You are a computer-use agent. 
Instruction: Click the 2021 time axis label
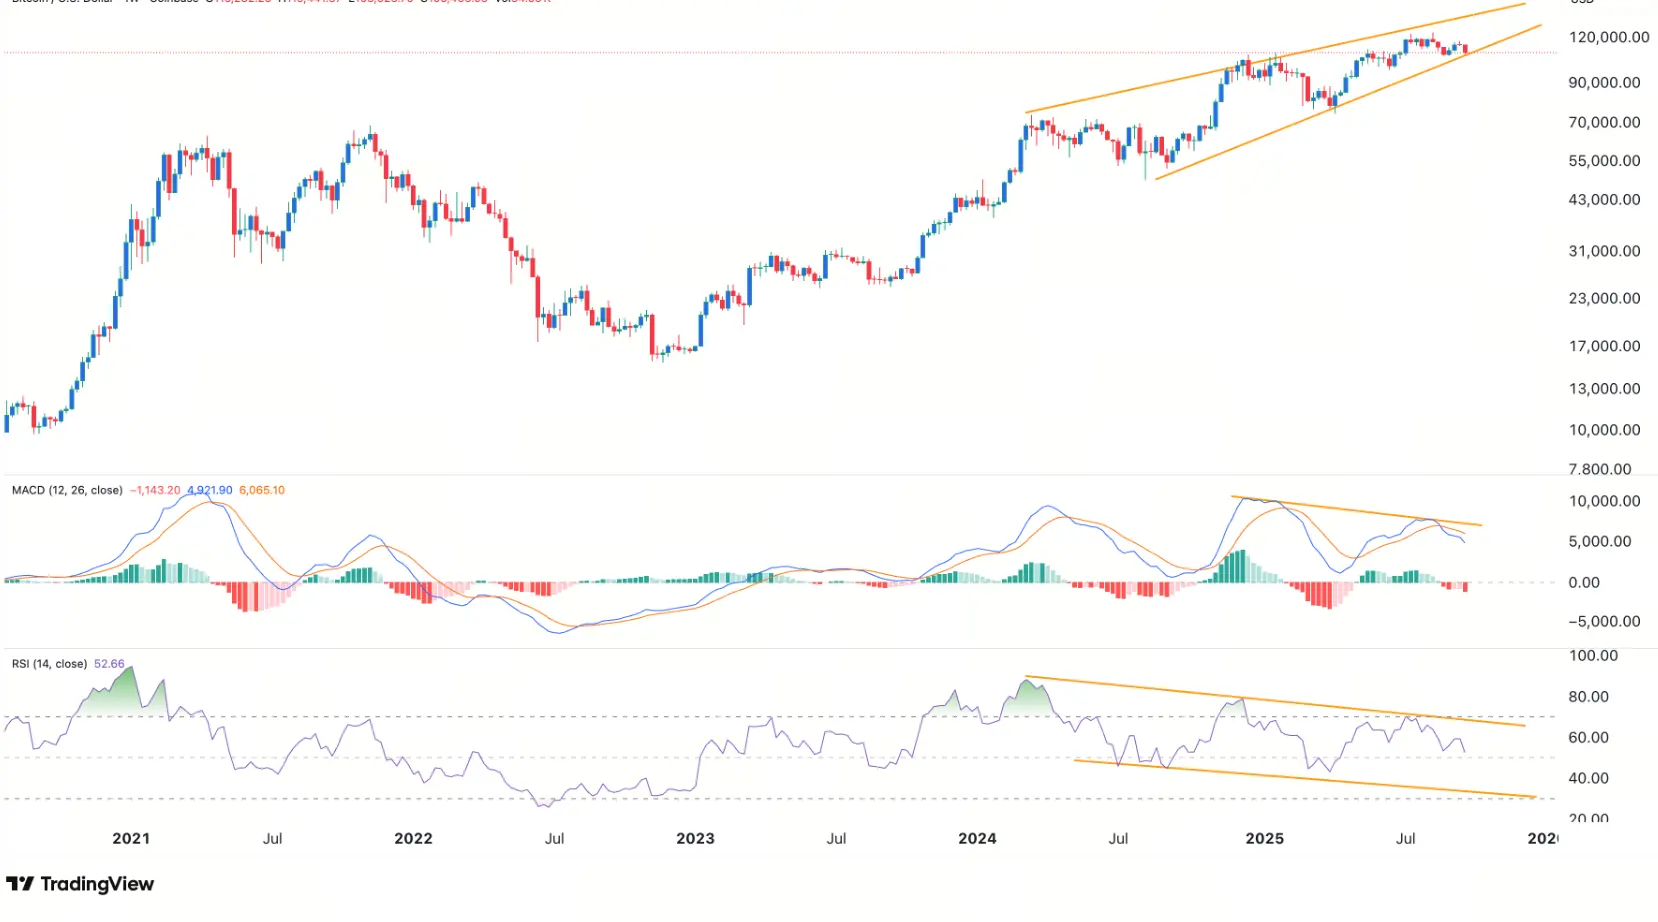click(x=131, y=838)
